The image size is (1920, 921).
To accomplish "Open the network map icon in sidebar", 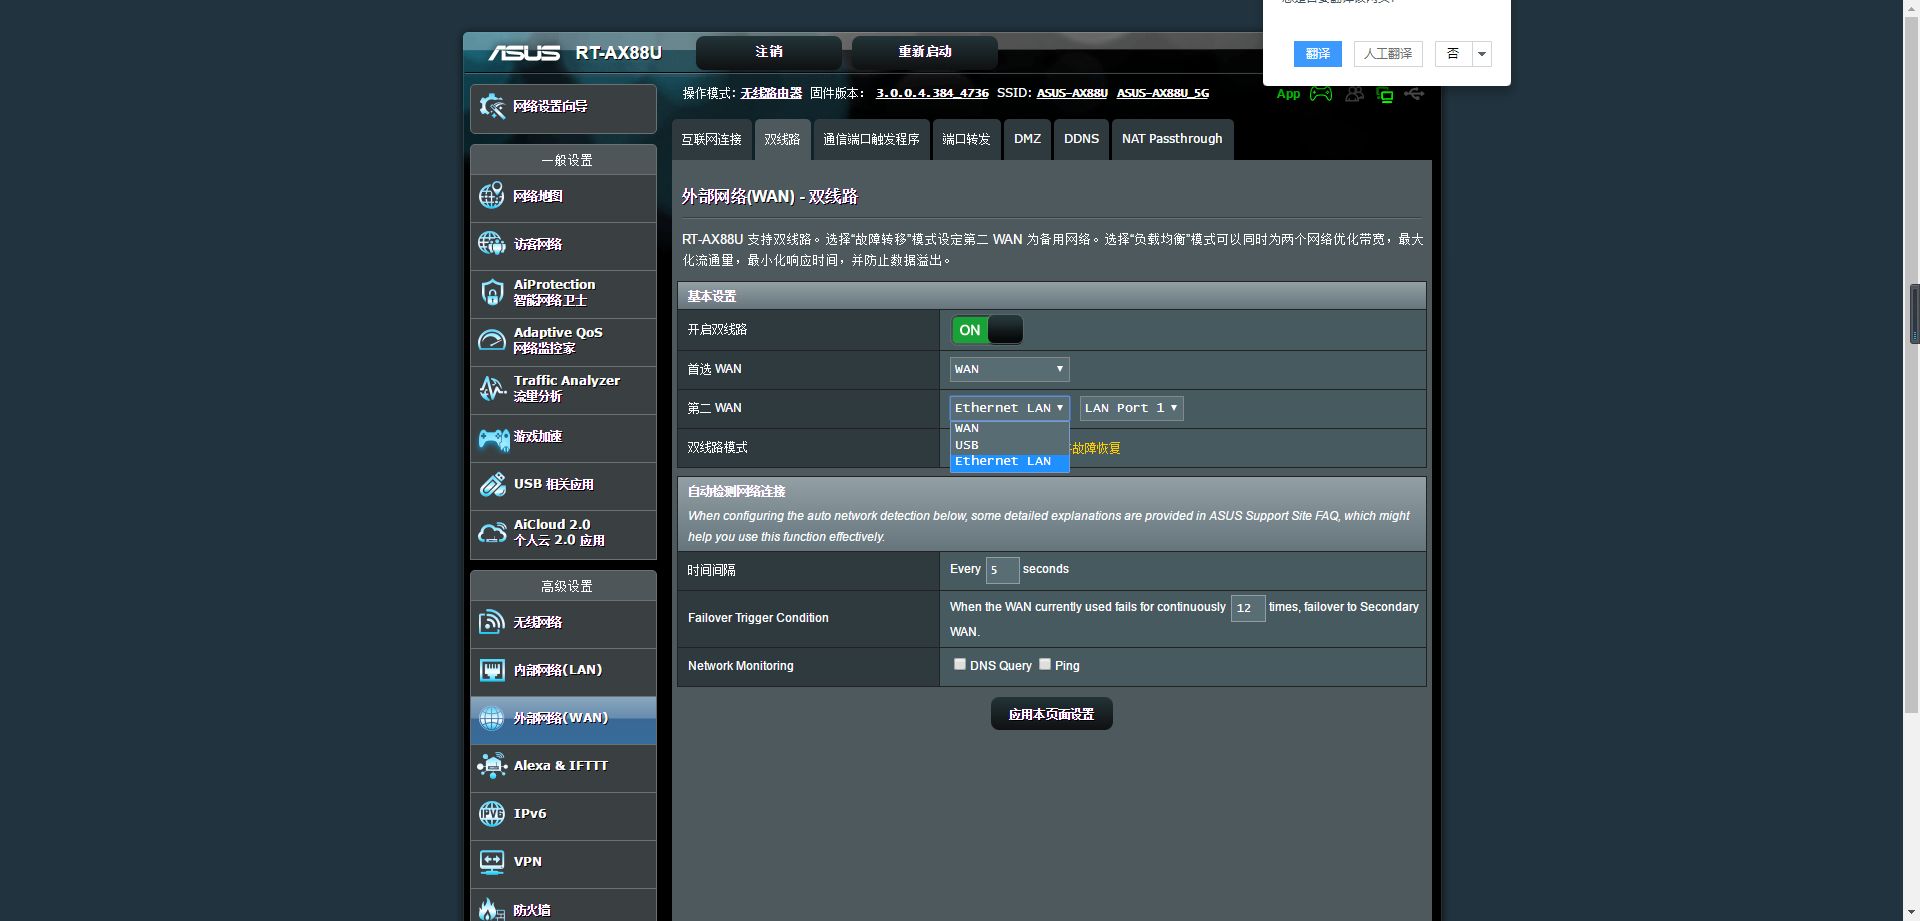I will pos(491,196).
